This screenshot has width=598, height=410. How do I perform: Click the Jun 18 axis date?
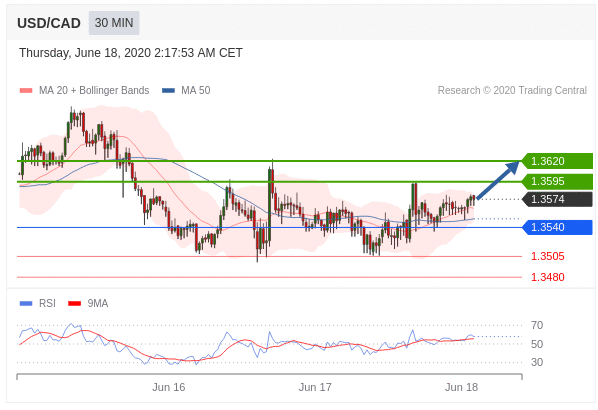(461, 387)
